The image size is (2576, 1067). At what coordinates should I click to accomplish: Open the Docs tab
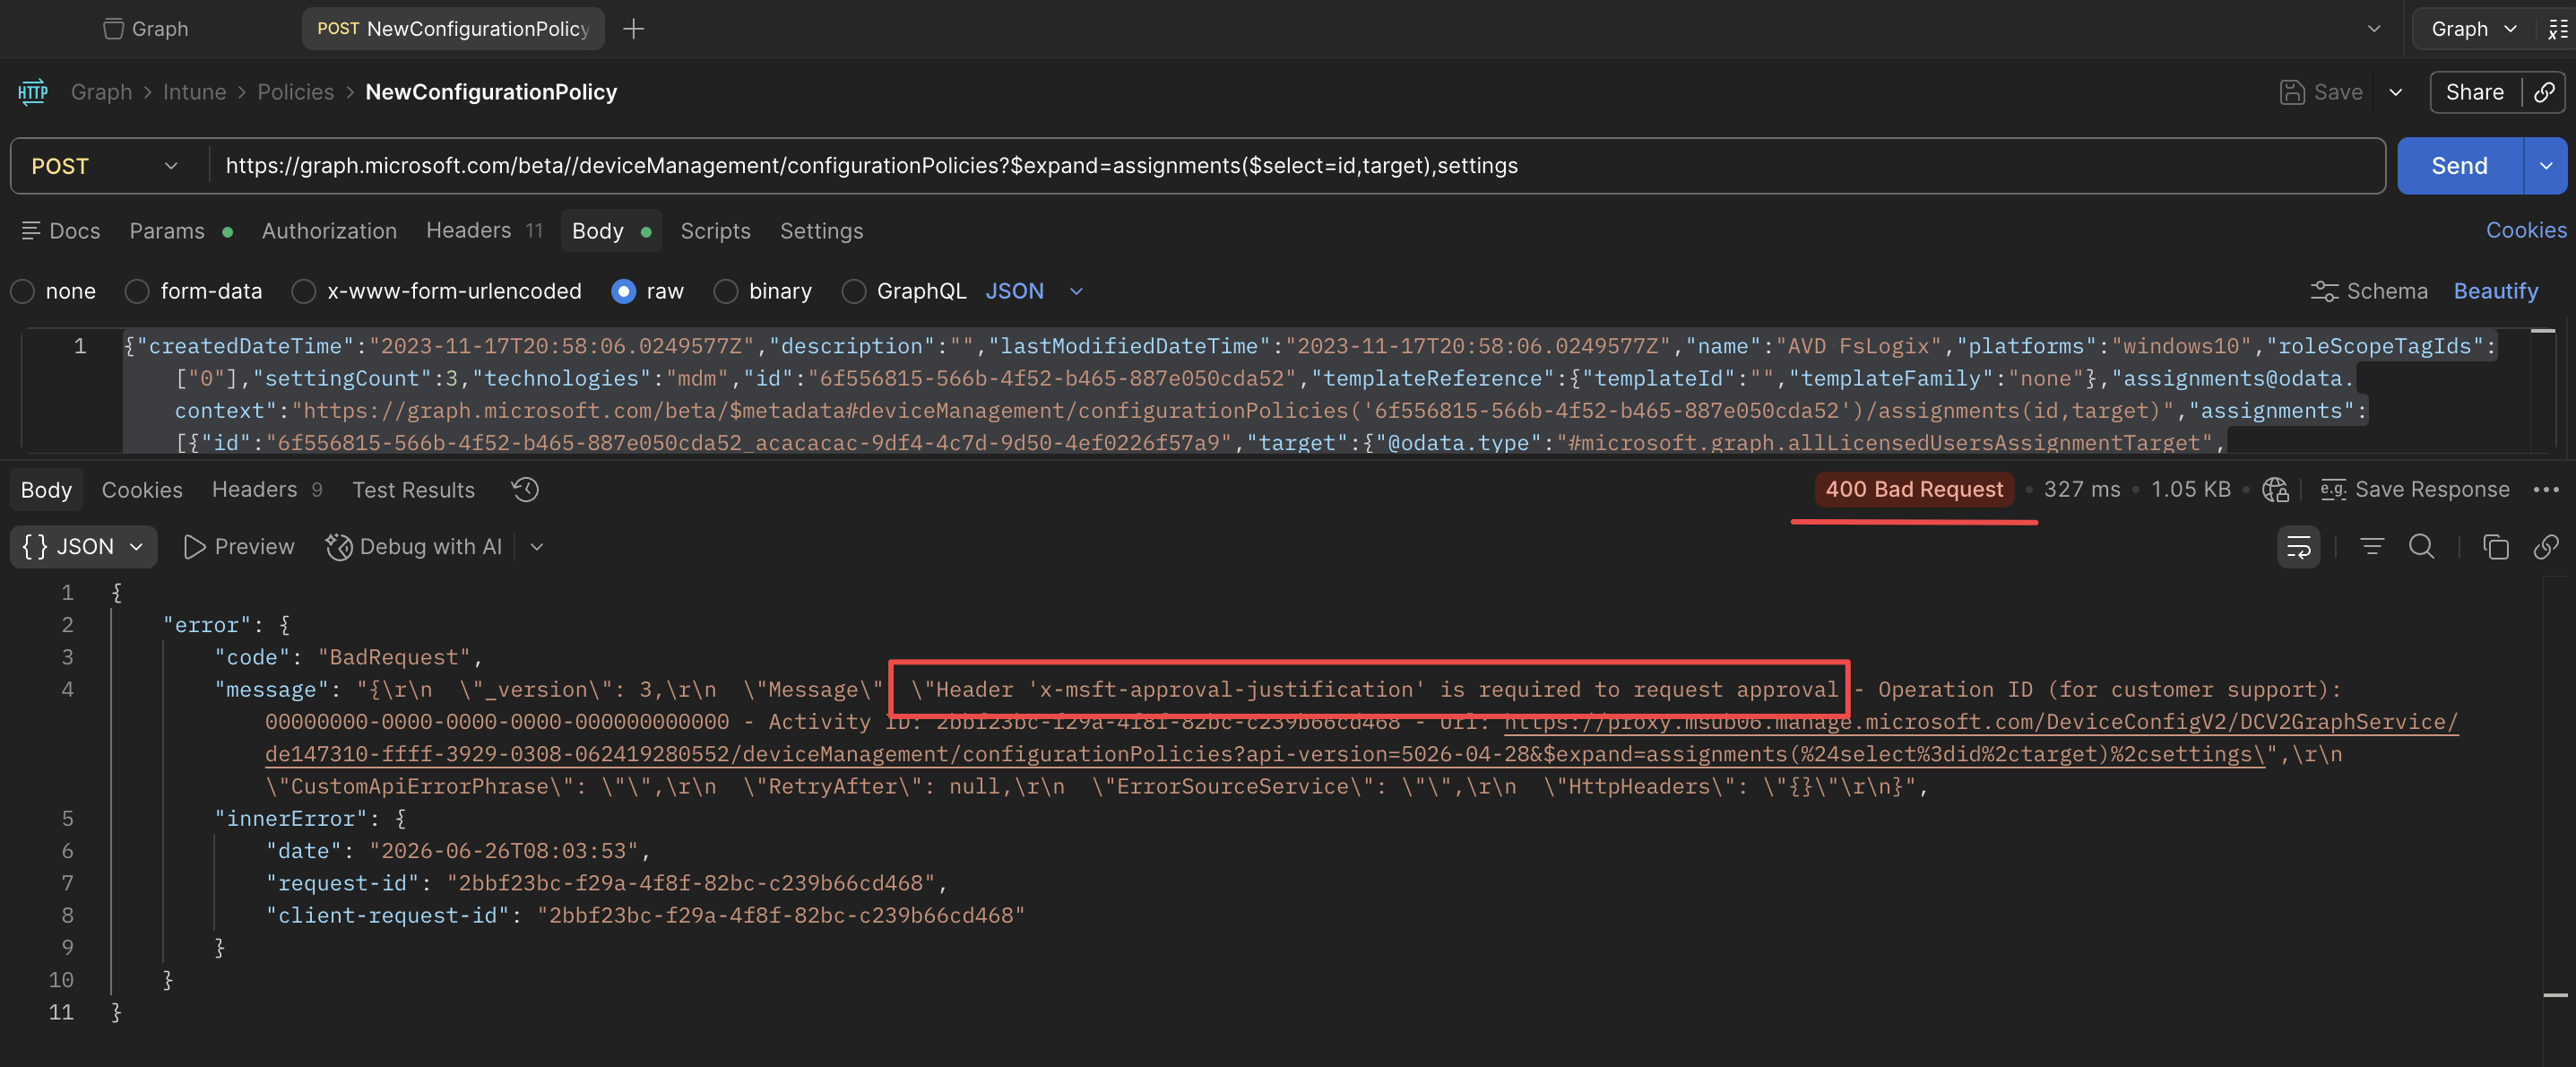coord(61,231)
